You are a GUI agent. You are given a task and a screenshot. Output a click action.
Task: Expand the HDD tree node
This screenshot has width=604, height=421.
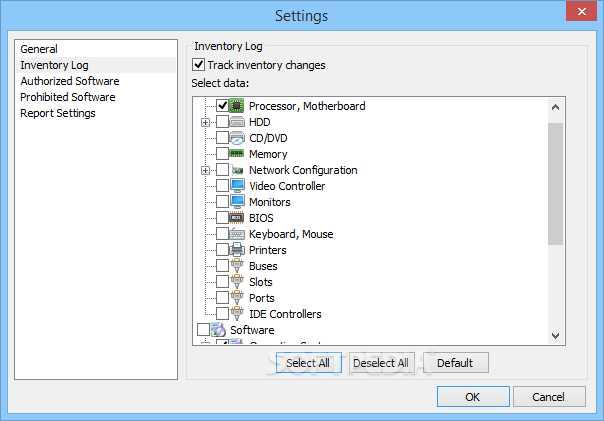click(205, 122)
